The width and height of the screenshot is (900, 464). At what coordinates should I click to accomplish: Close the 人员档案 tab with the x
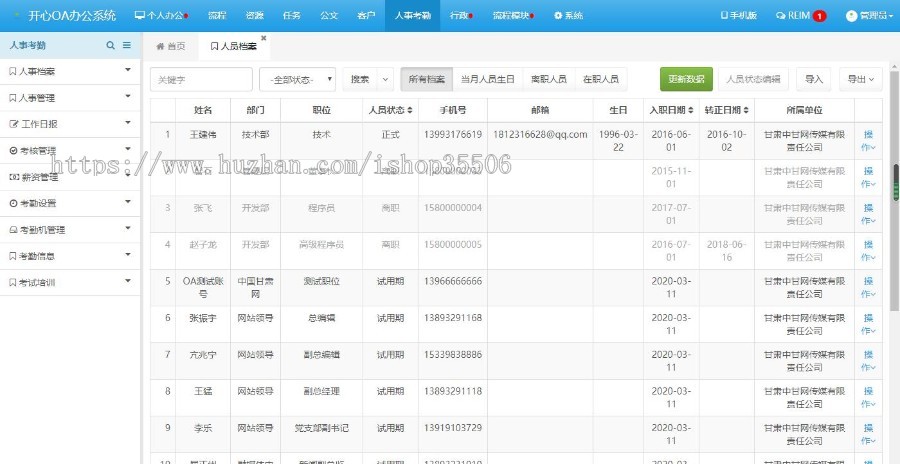tap(263, 38)
